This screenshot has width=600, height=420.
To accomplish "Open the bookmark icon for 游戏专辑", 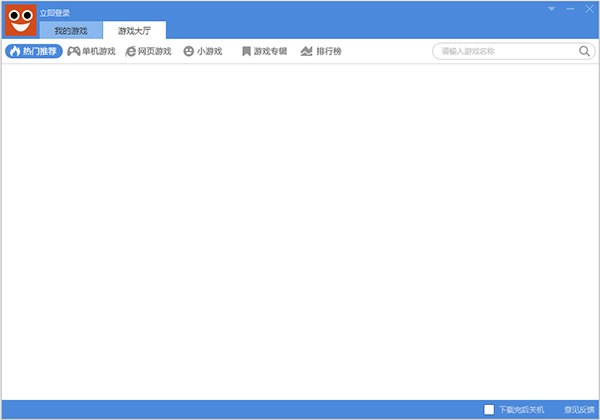I will 246,51.
